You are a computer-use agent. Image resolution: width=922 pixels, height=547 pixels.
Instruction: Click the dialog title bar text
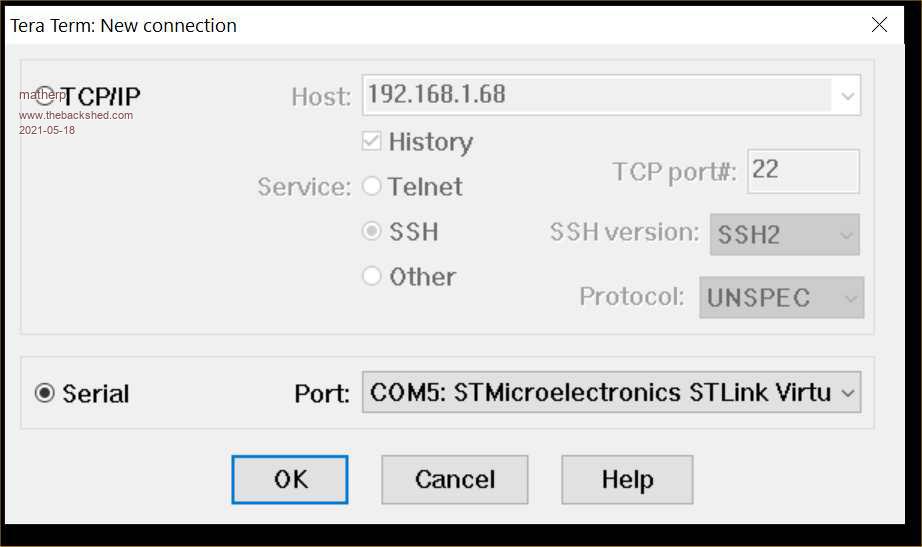pos(124,25)
